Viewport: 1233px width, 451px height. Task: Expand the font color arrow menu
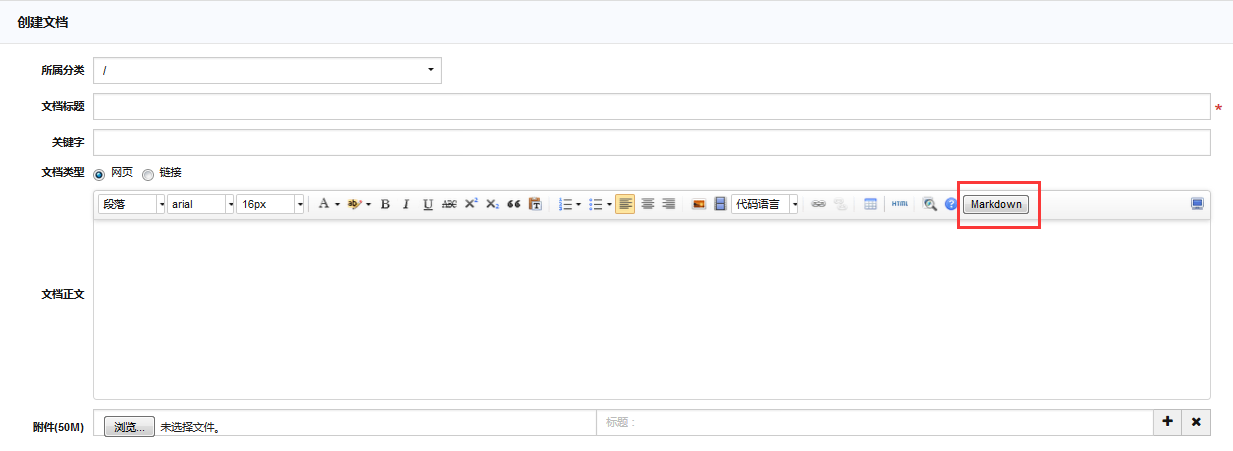click(337, 204)
